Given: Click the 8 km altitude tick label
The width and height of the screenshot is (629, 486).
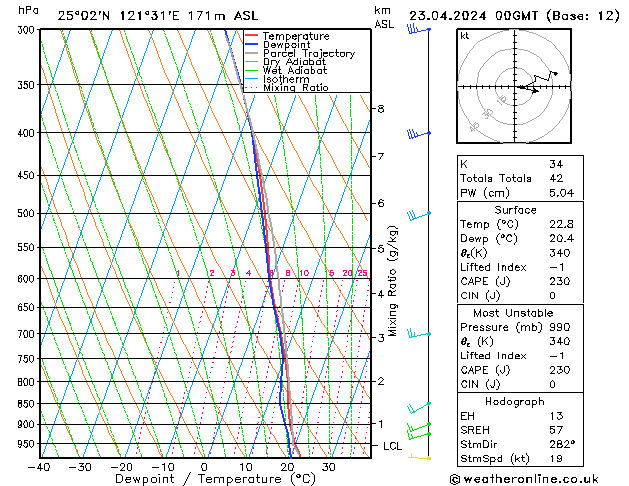Looking at the screenshot, I should 381,109.
